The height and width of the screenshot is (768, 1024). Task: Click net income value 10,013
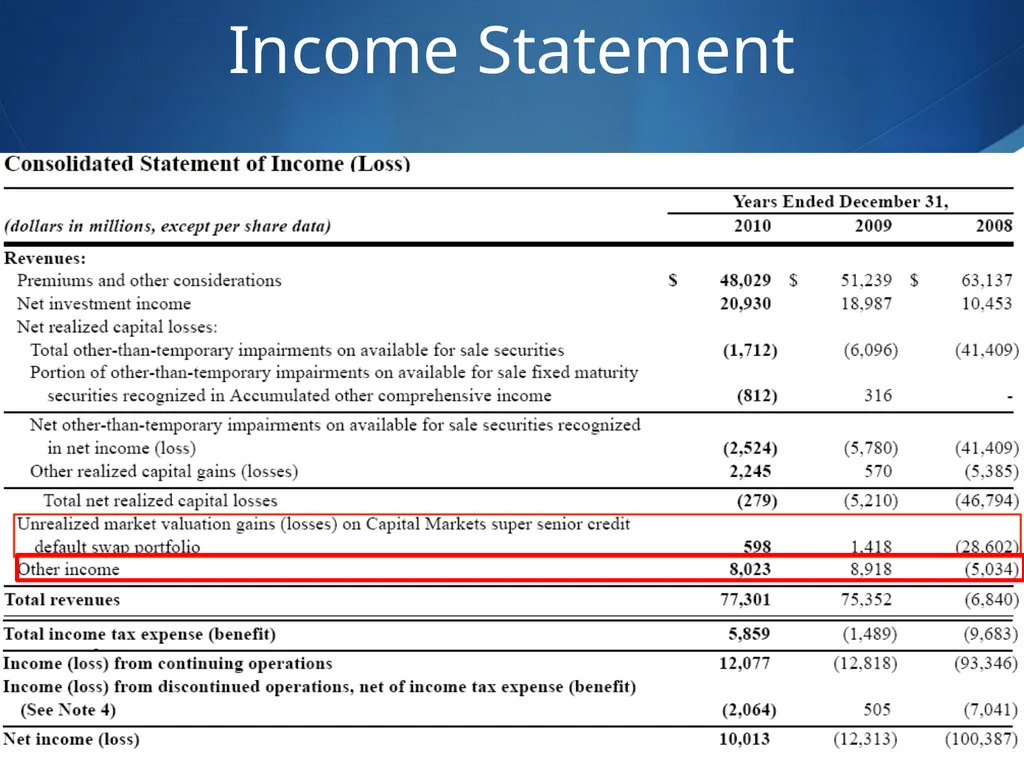coord(744,739)
